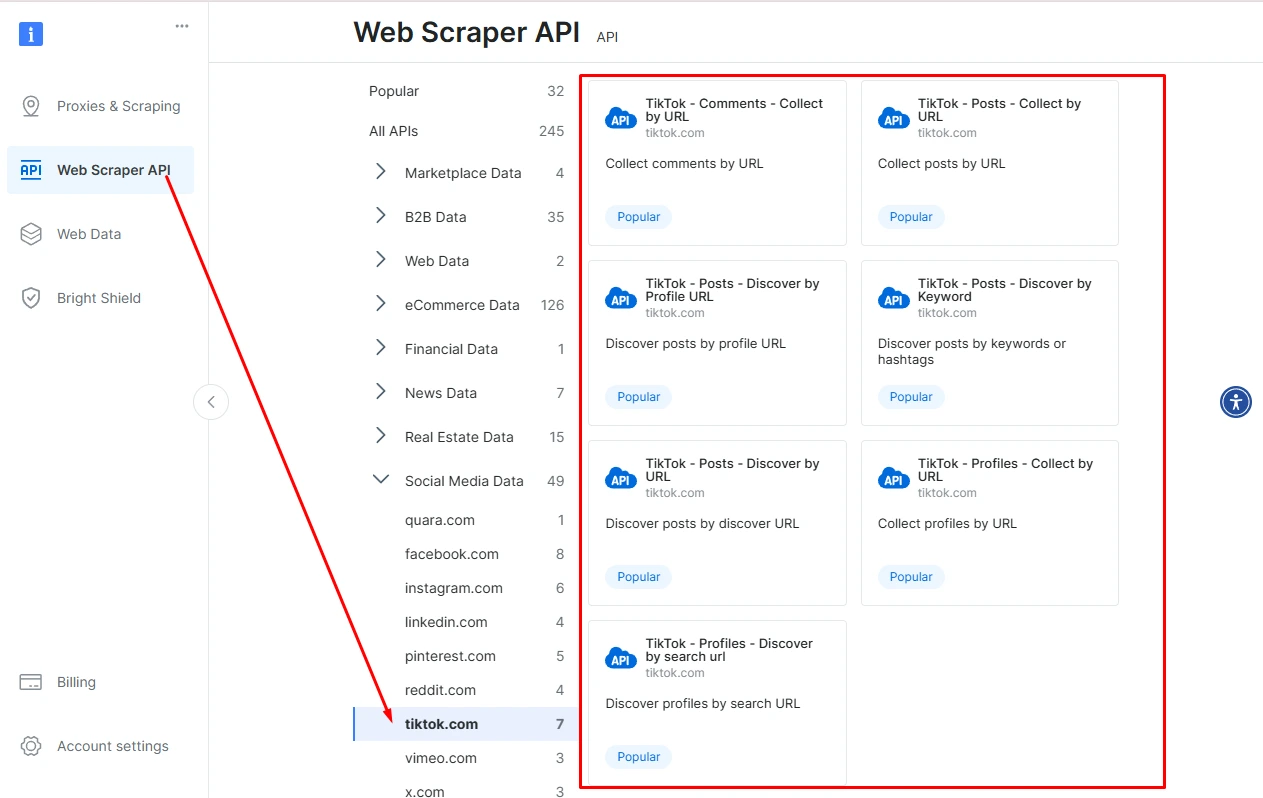
Task: Click Popular tag on Posts Collect by URL card
Action: pyautogui.click(x=911, y=217)
